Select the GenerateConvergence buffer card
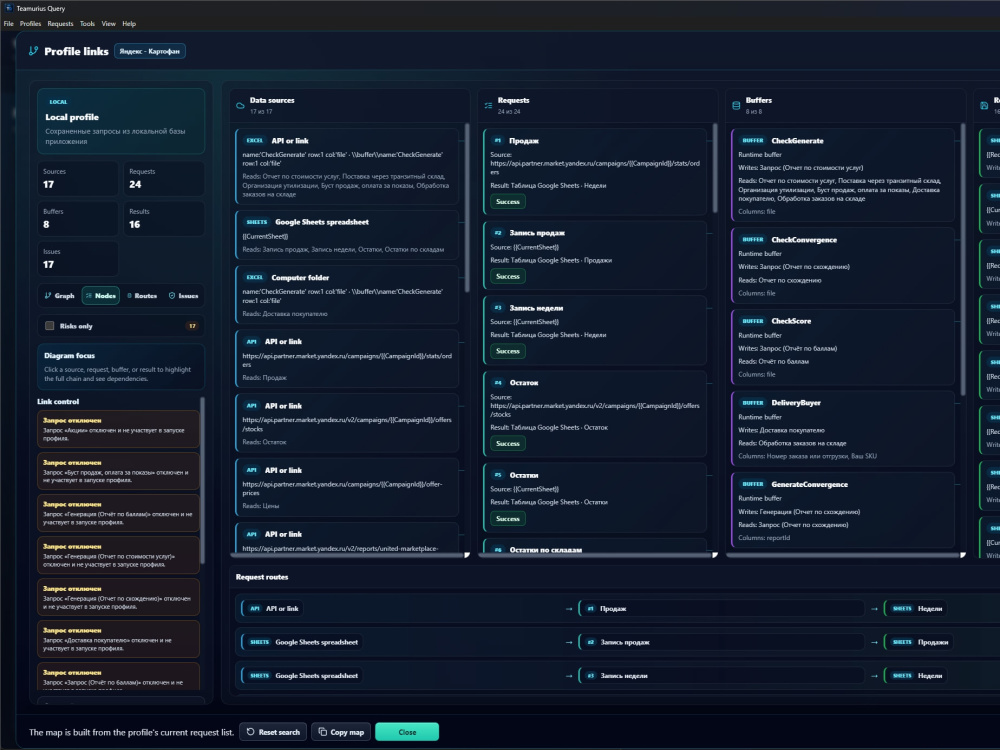Image resolution: width=1000 pixels, height=750 pixels. coord(842,510)
